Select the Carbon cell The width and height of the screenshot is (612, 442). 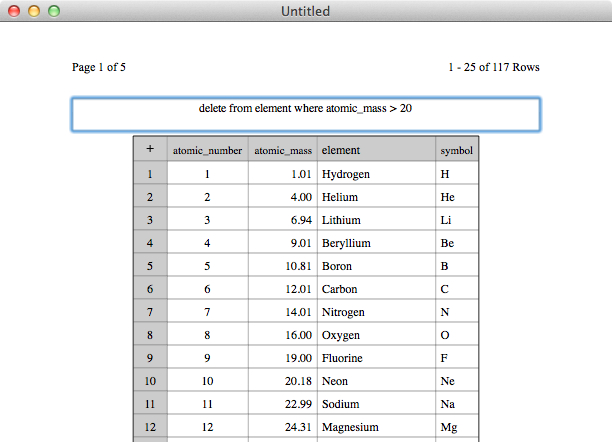coord(376,289)
